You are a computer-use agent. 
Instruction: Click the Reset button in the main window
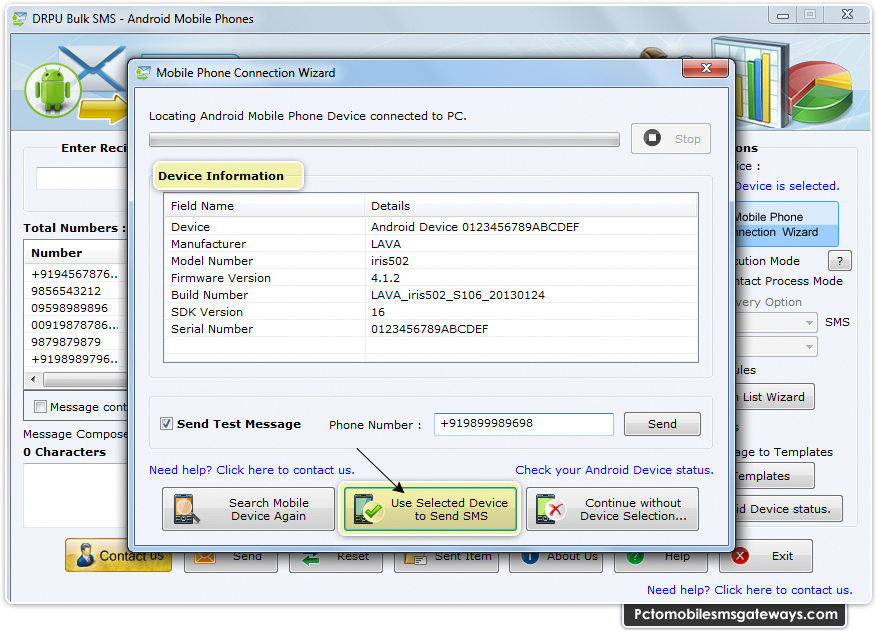click(336, 561)
